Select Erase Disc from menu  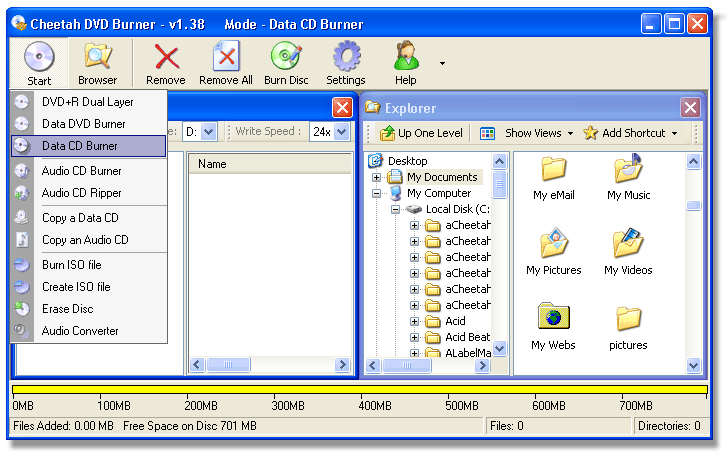tap(88, 309)
